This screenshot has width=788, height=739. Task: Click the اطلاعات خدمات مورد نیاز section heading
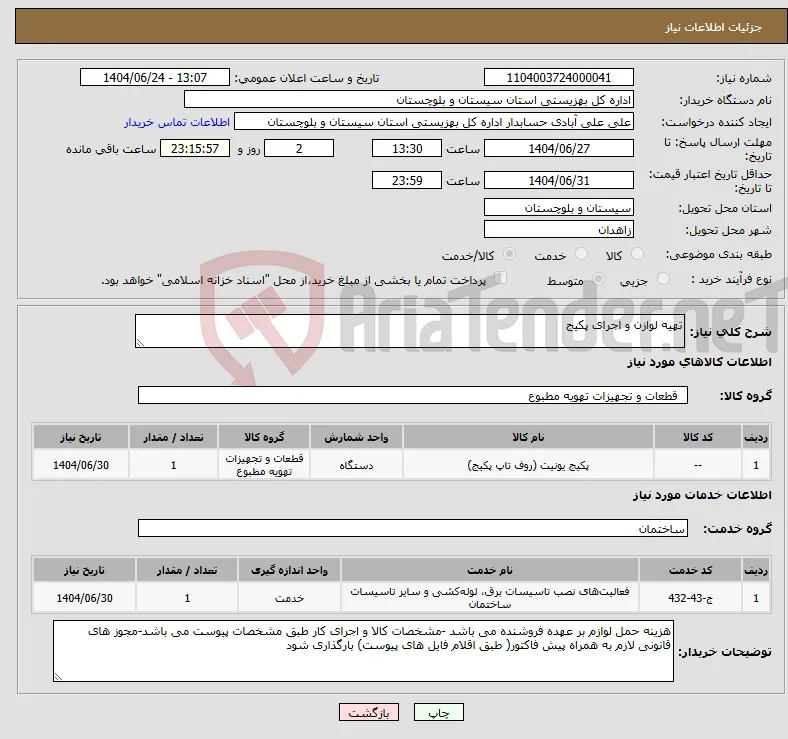click(x=702, y=495)
